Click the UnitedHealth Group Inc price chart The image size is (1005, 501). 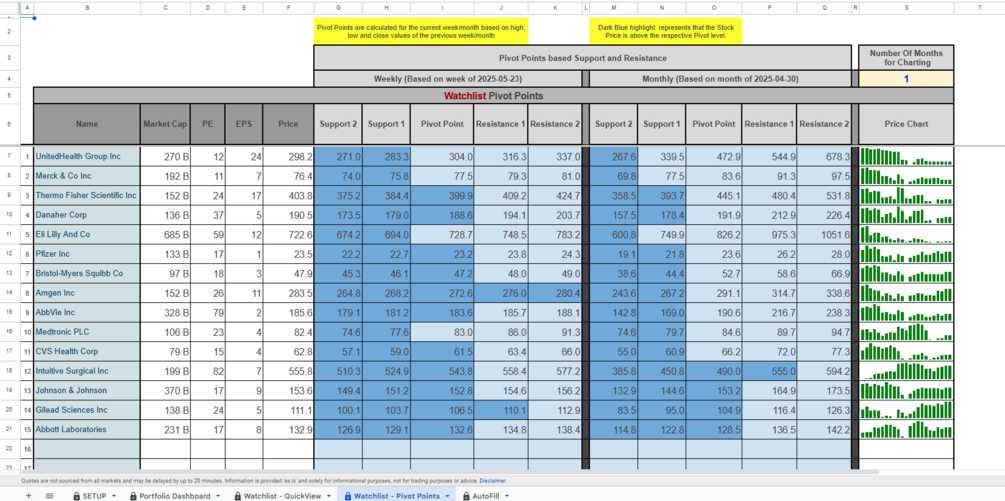coord(906,156)
